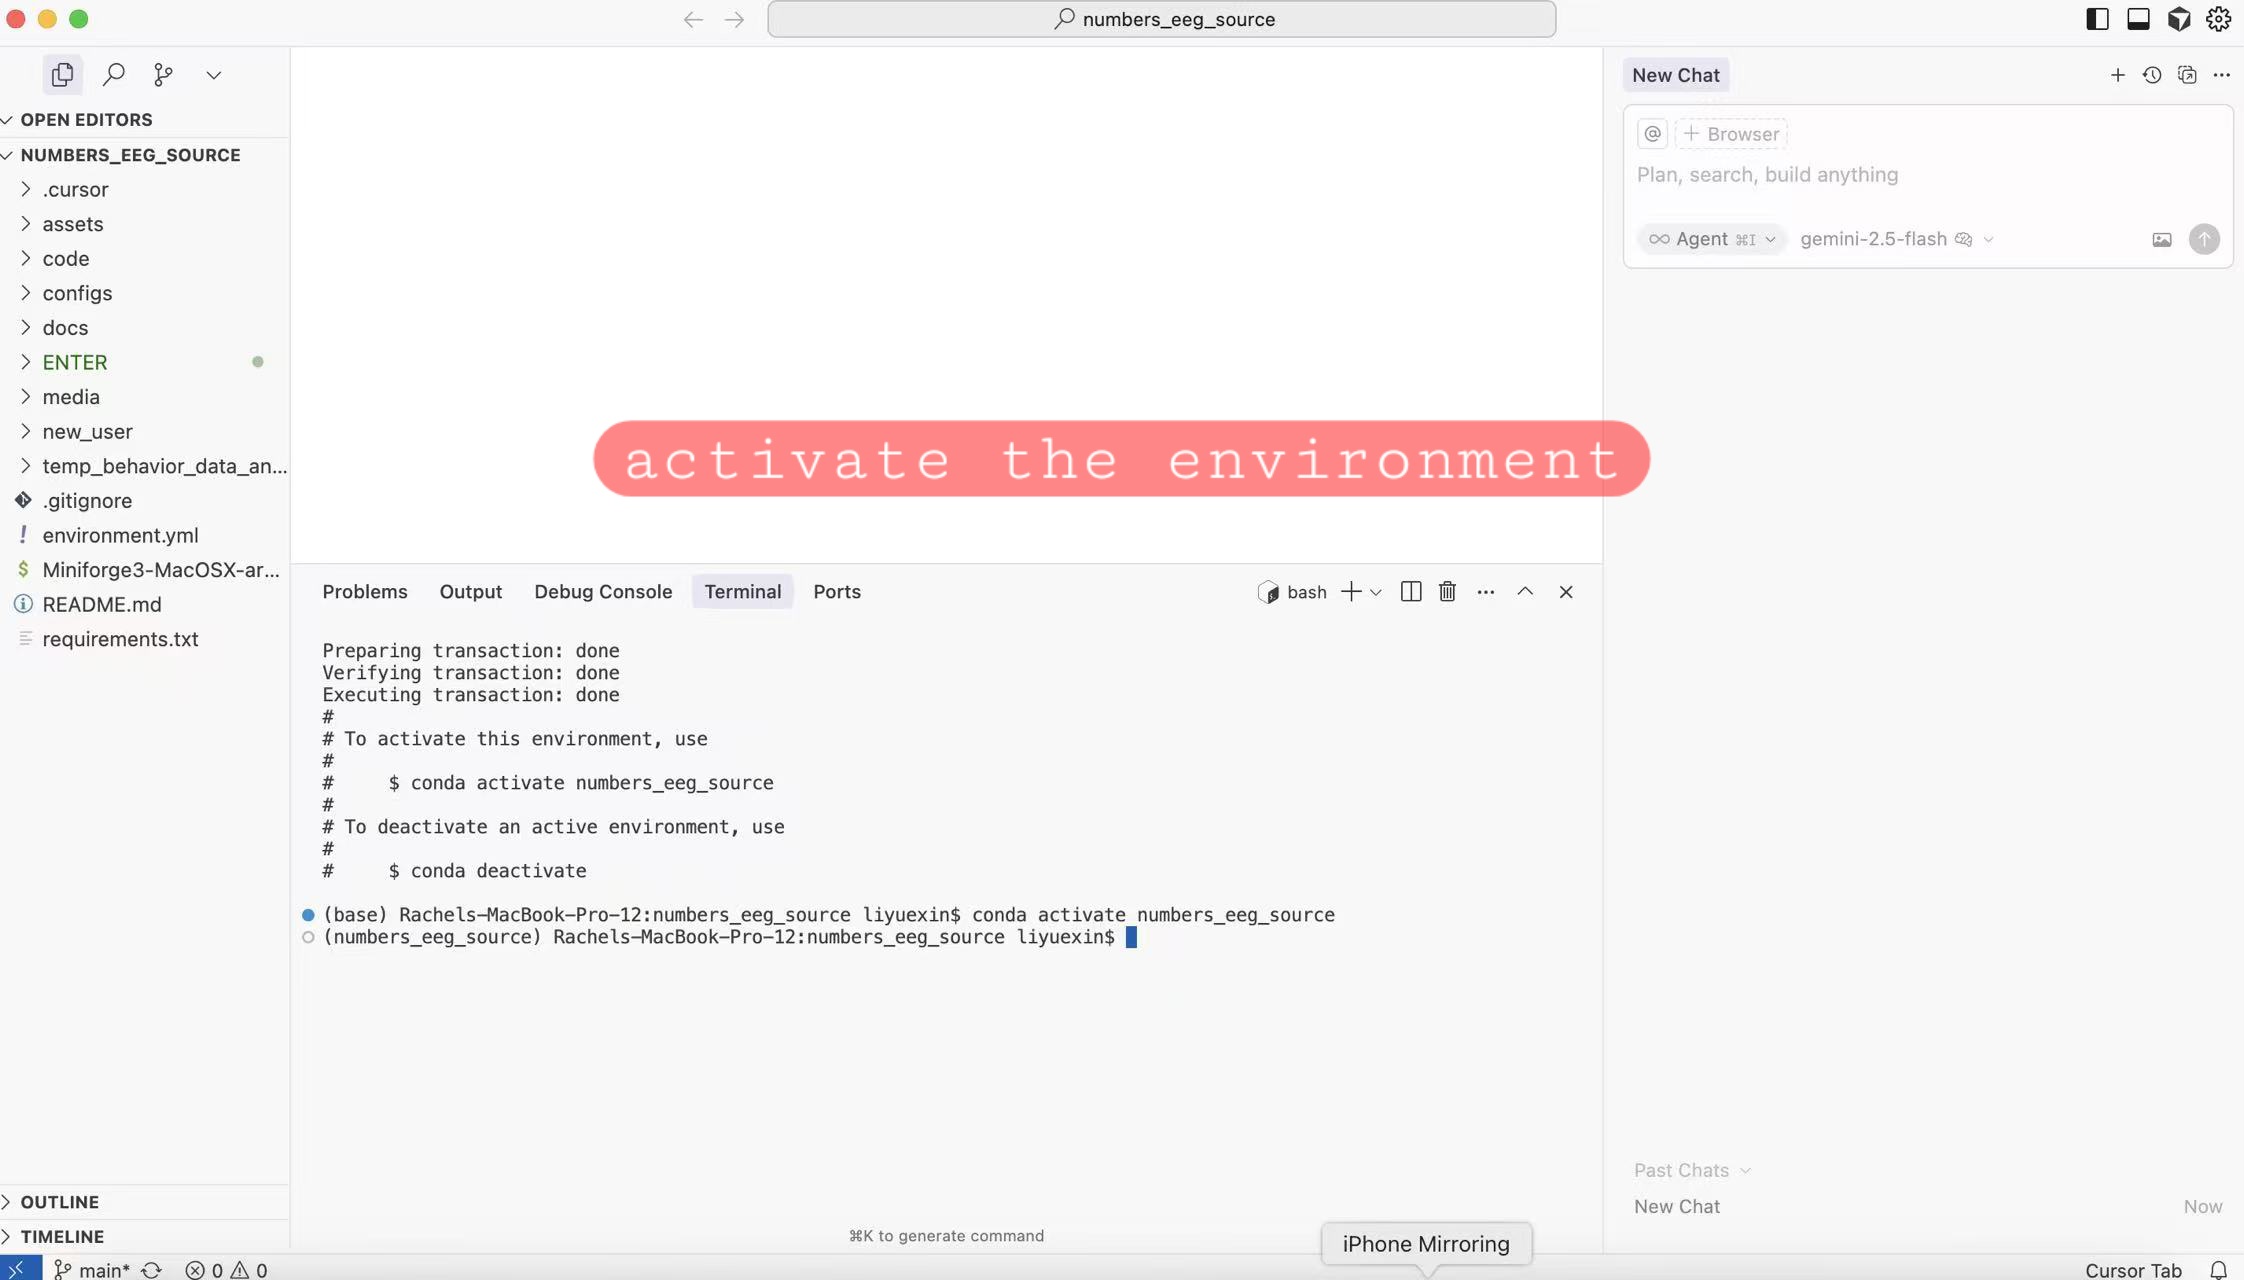Expand the configs folder
This screenshot has height=1280, width=2244.
77,292
